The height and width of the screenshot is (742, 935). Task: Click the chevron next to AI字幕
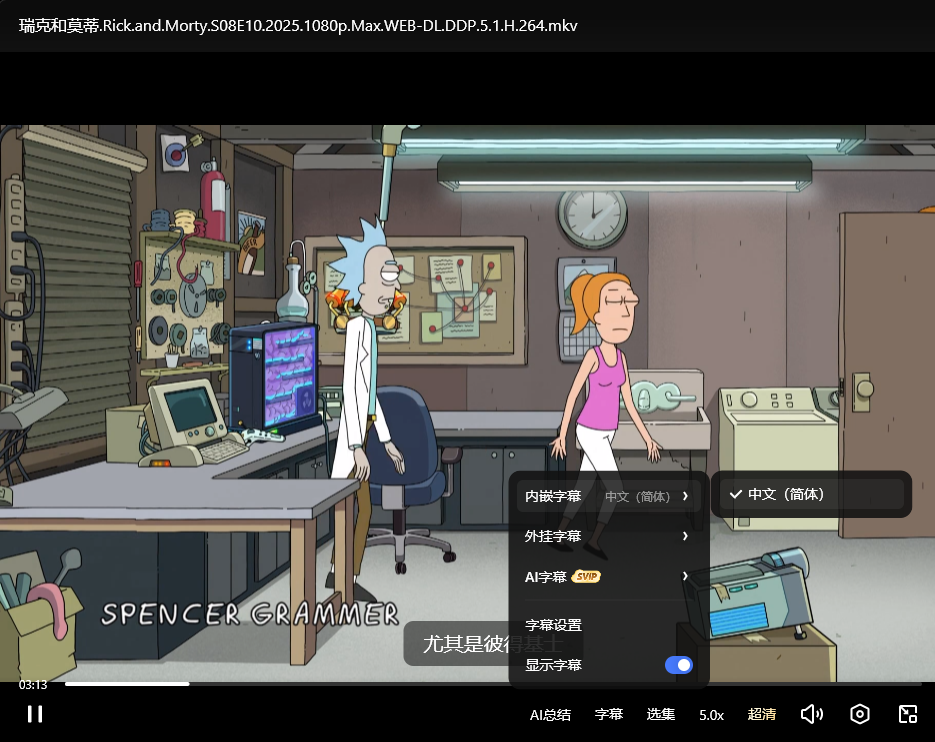click(x=685, y=576)
